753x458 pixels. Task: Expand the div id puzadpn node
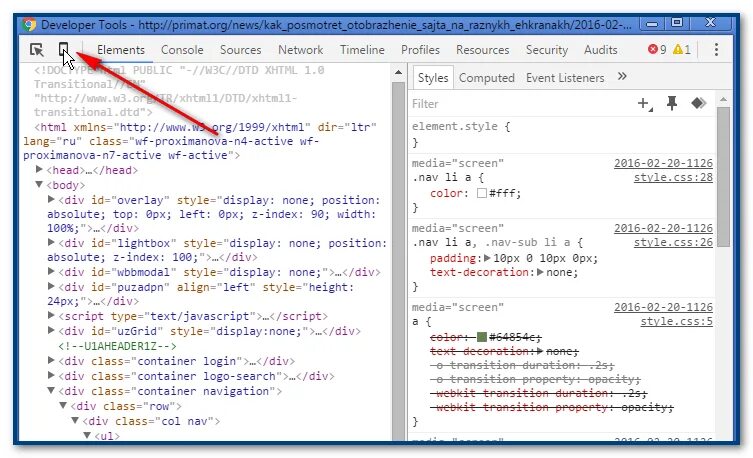(x=51, y=286)
